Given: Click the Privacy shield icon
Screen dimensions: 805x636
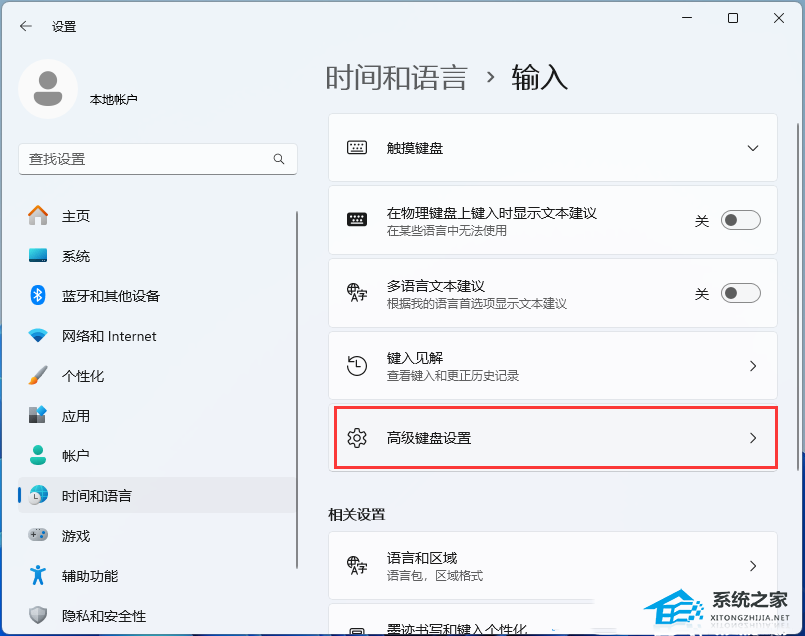Looking at the screenshot, I should coord(38,615).
